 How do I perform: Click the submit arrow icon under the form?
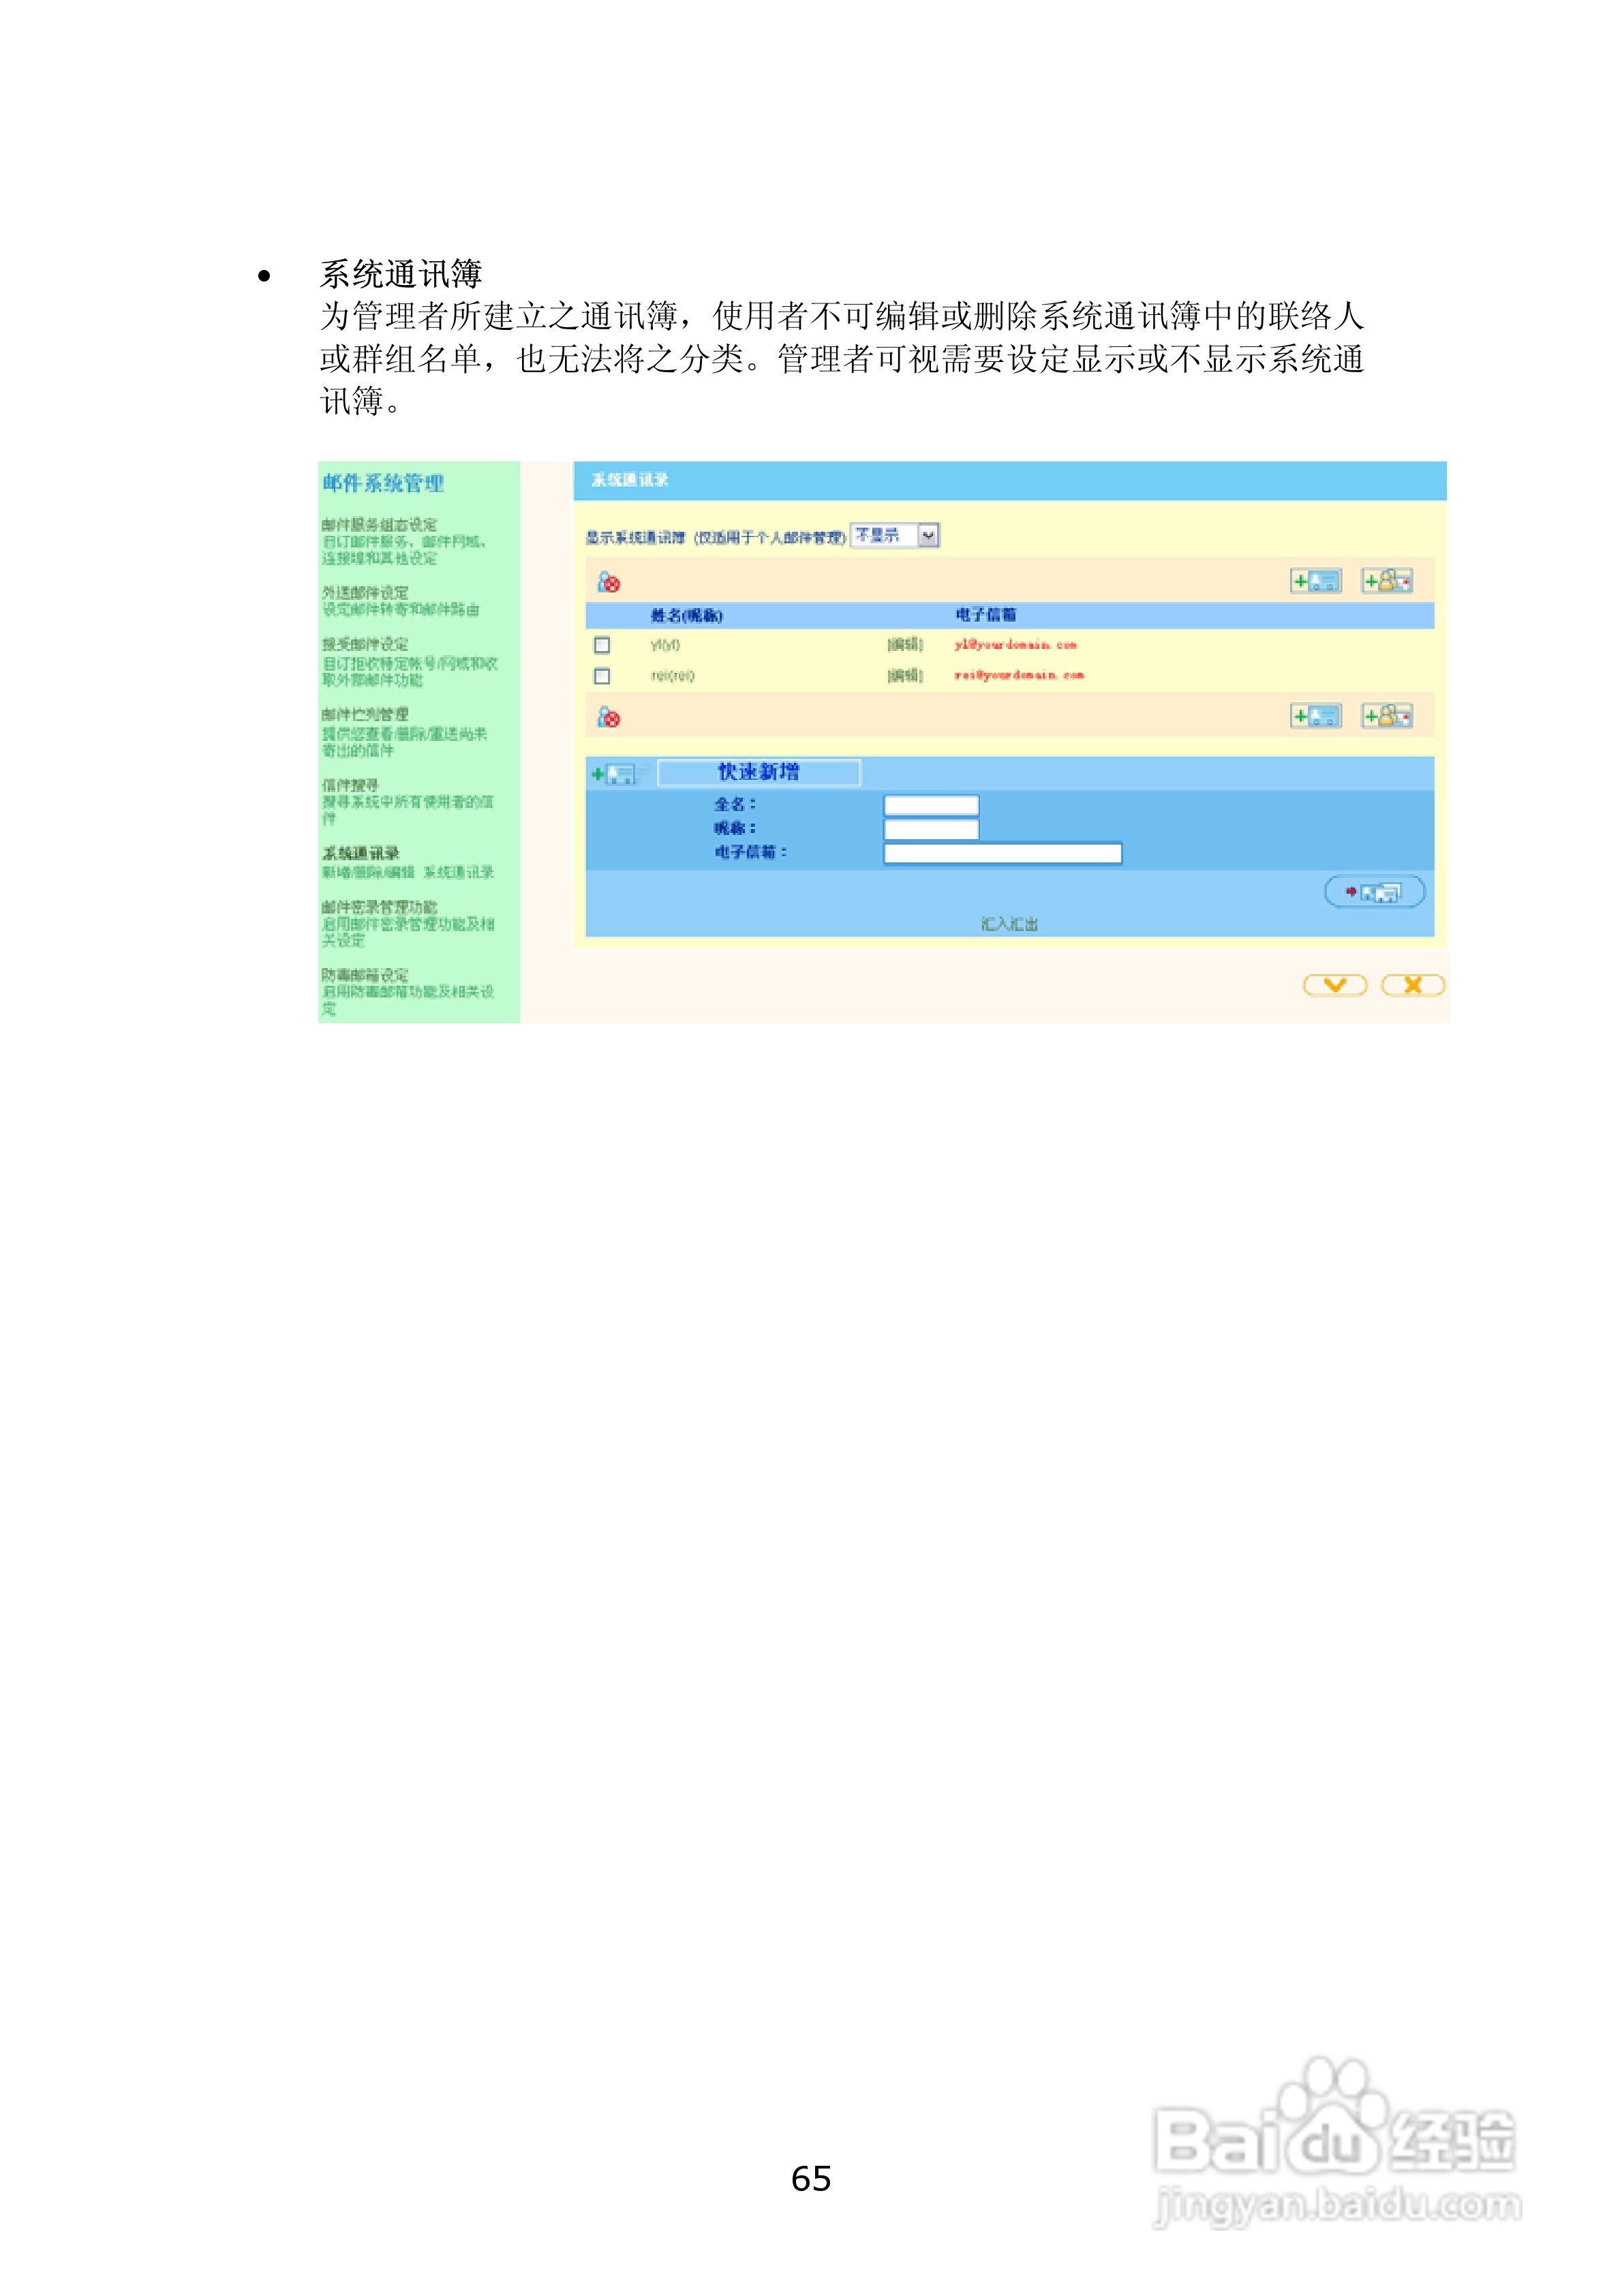pos(1375,890)
